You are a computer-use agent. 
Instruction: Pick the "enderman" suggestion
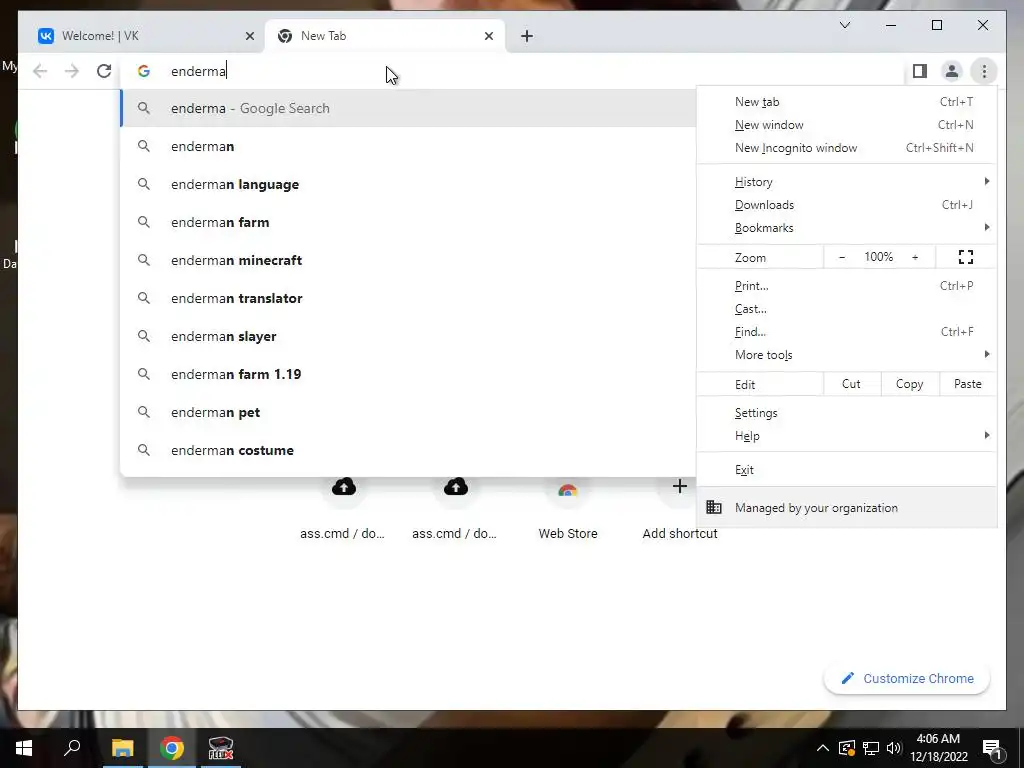point(408,146)
